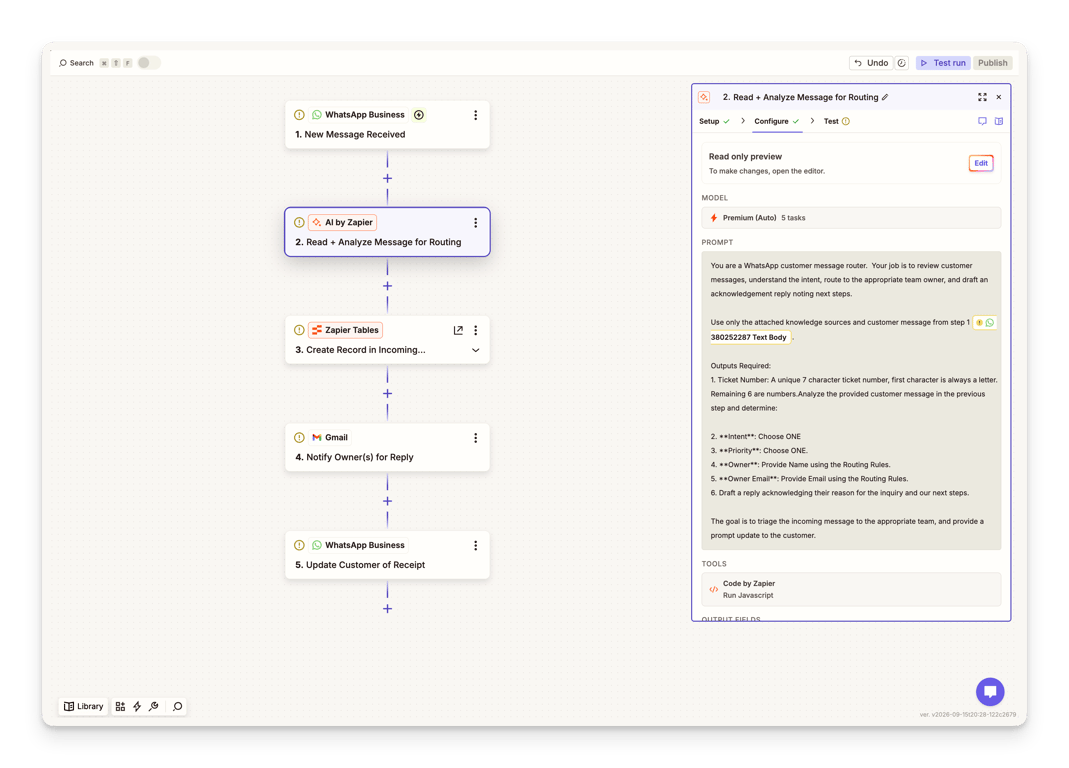
Task: Open the comments icon in the step panel
Action: coord(982,121)
